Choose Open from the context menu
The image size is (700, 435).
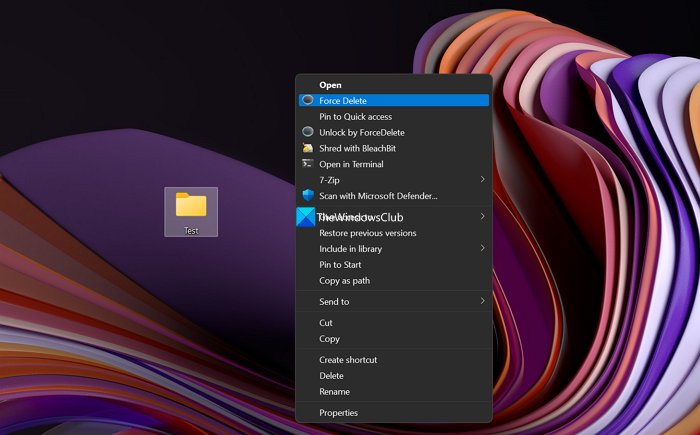pyautogui.click(x=394, y=85)
